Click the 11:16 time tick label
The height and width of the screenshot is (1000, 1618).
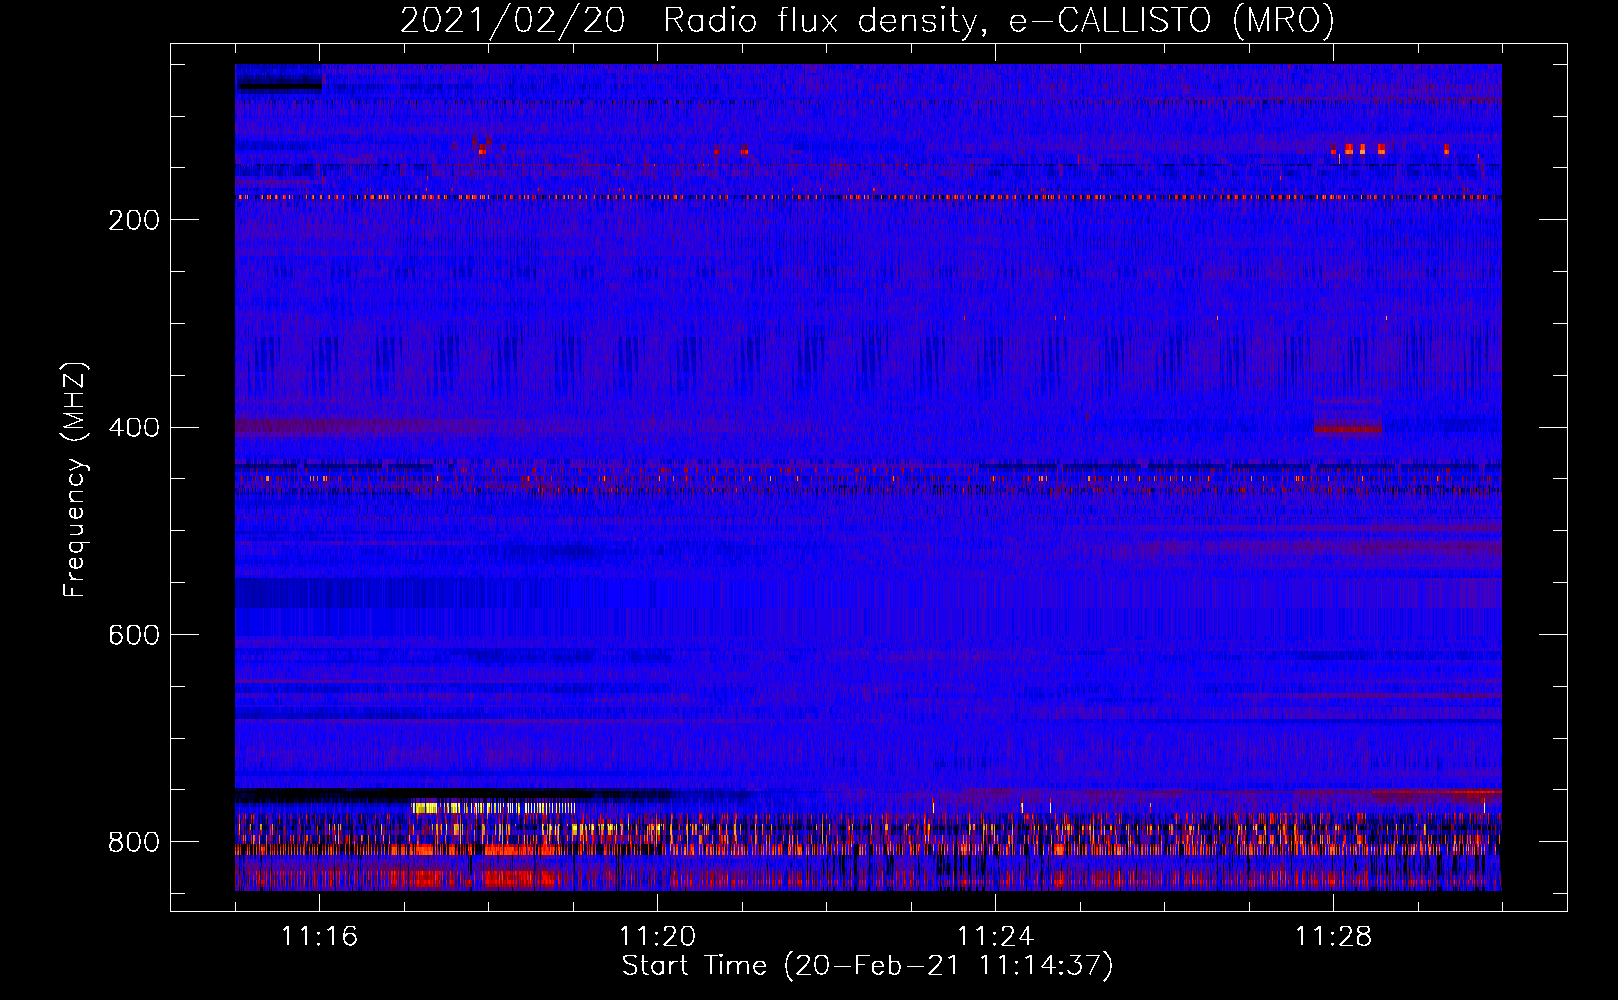(x=319, y=937)
